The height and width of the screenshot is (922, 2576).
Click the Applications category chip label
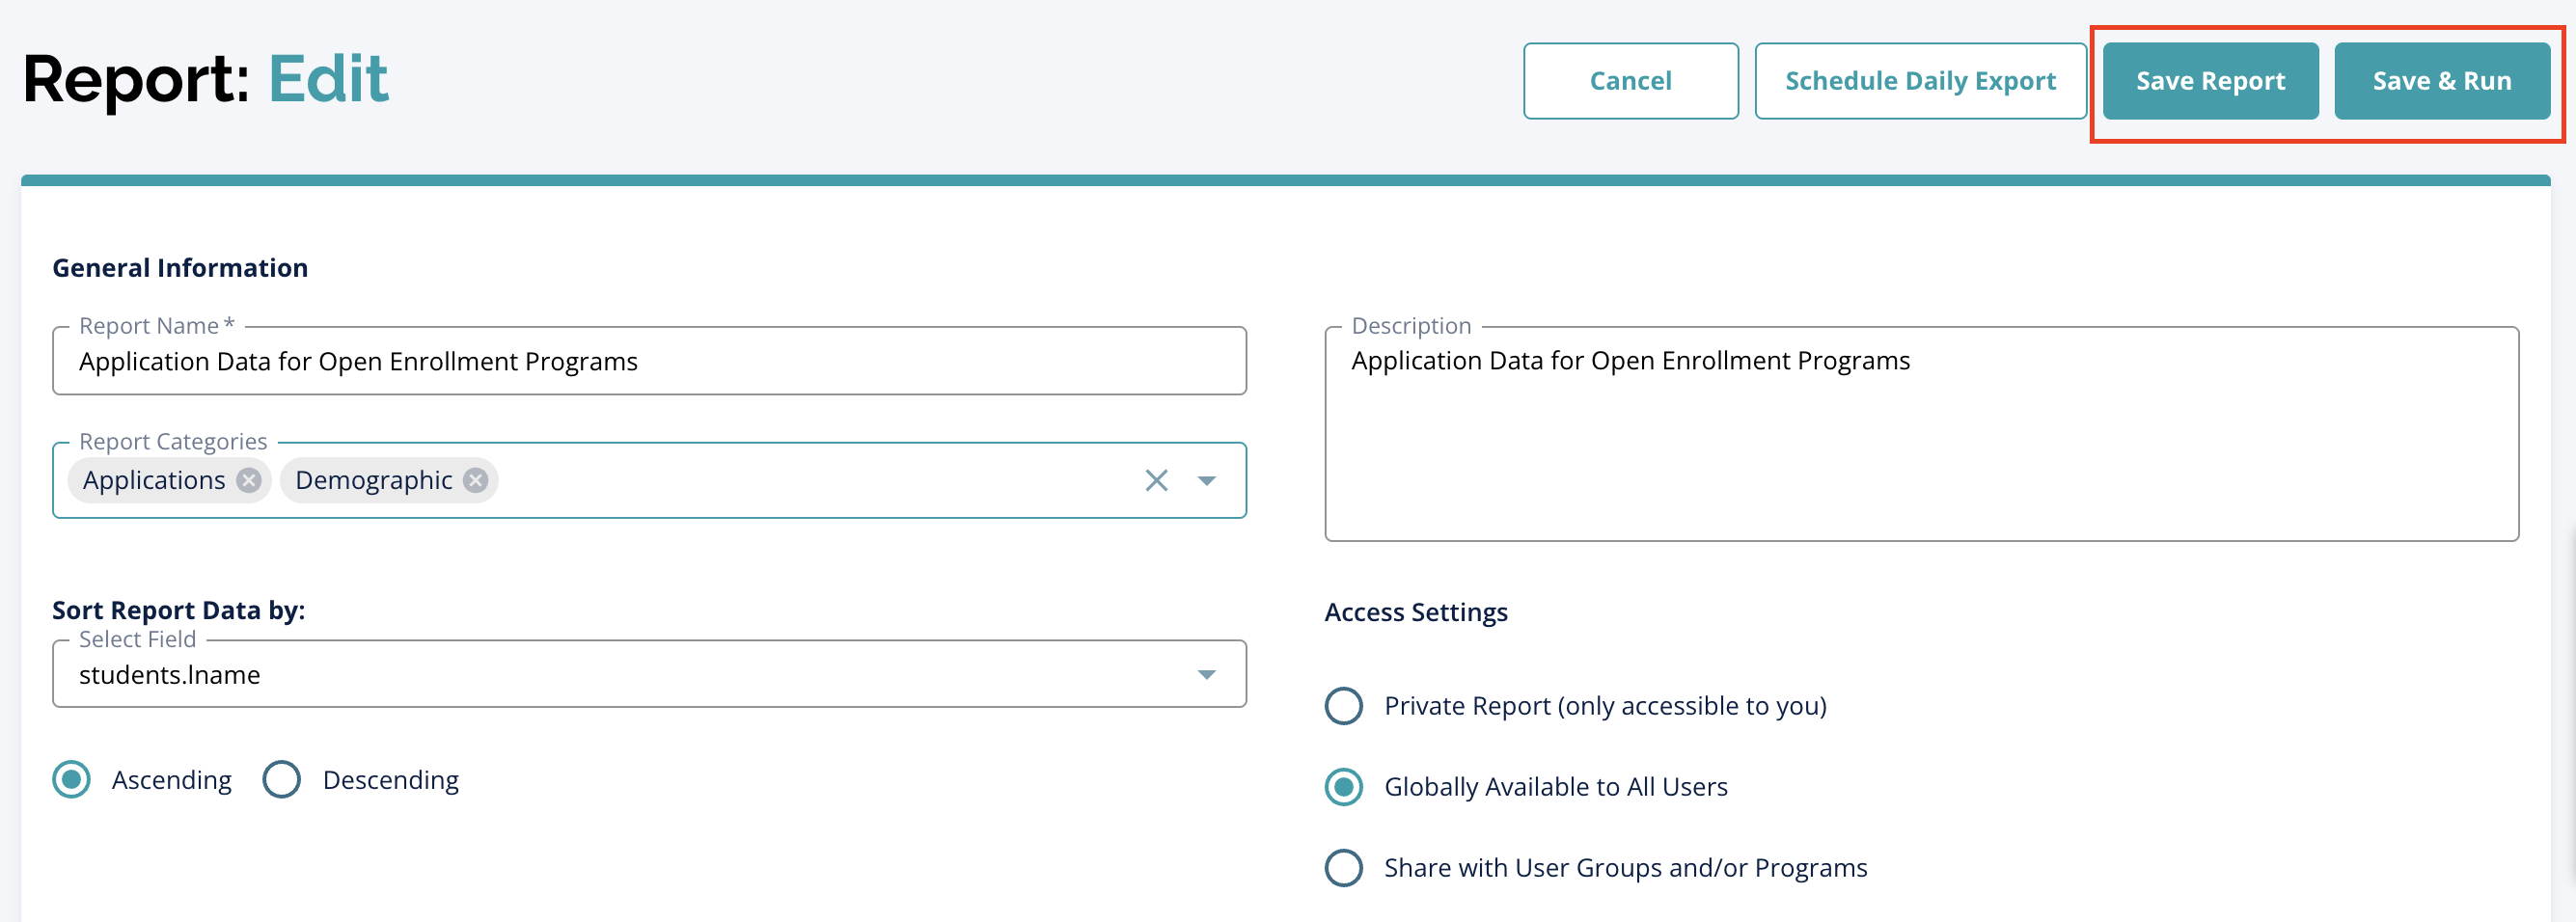(x=154, y=481)
